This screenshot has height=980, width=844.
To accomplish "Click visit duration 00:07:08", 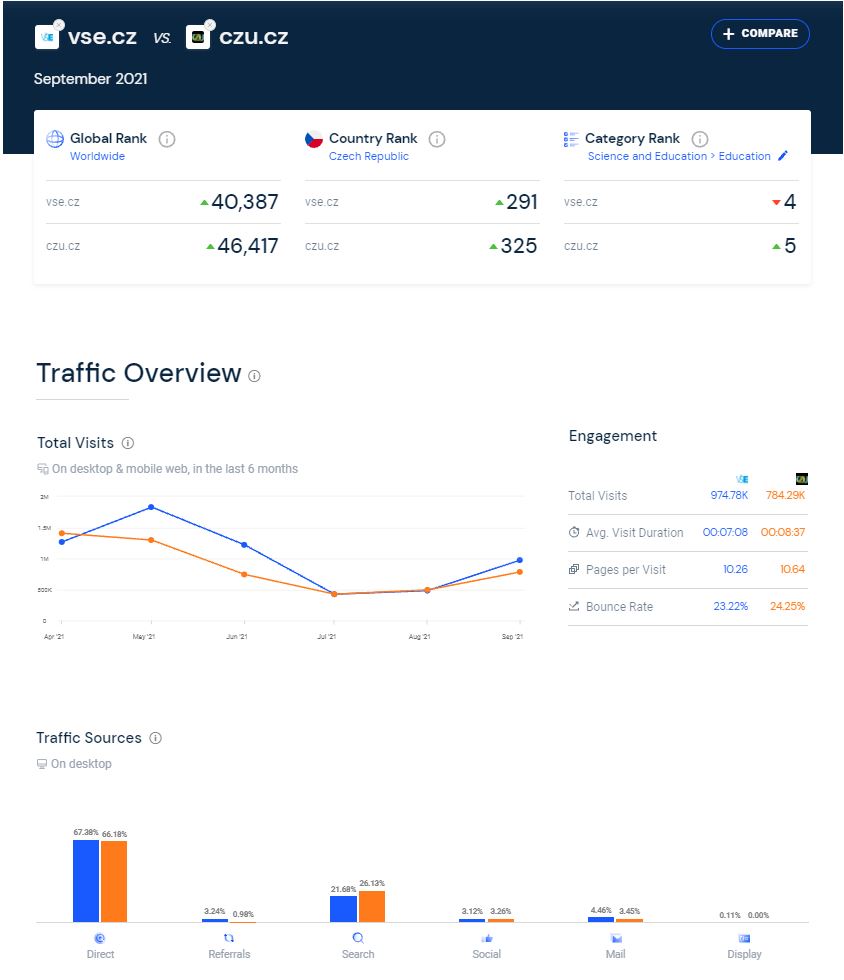I will [x=725, y=532].
